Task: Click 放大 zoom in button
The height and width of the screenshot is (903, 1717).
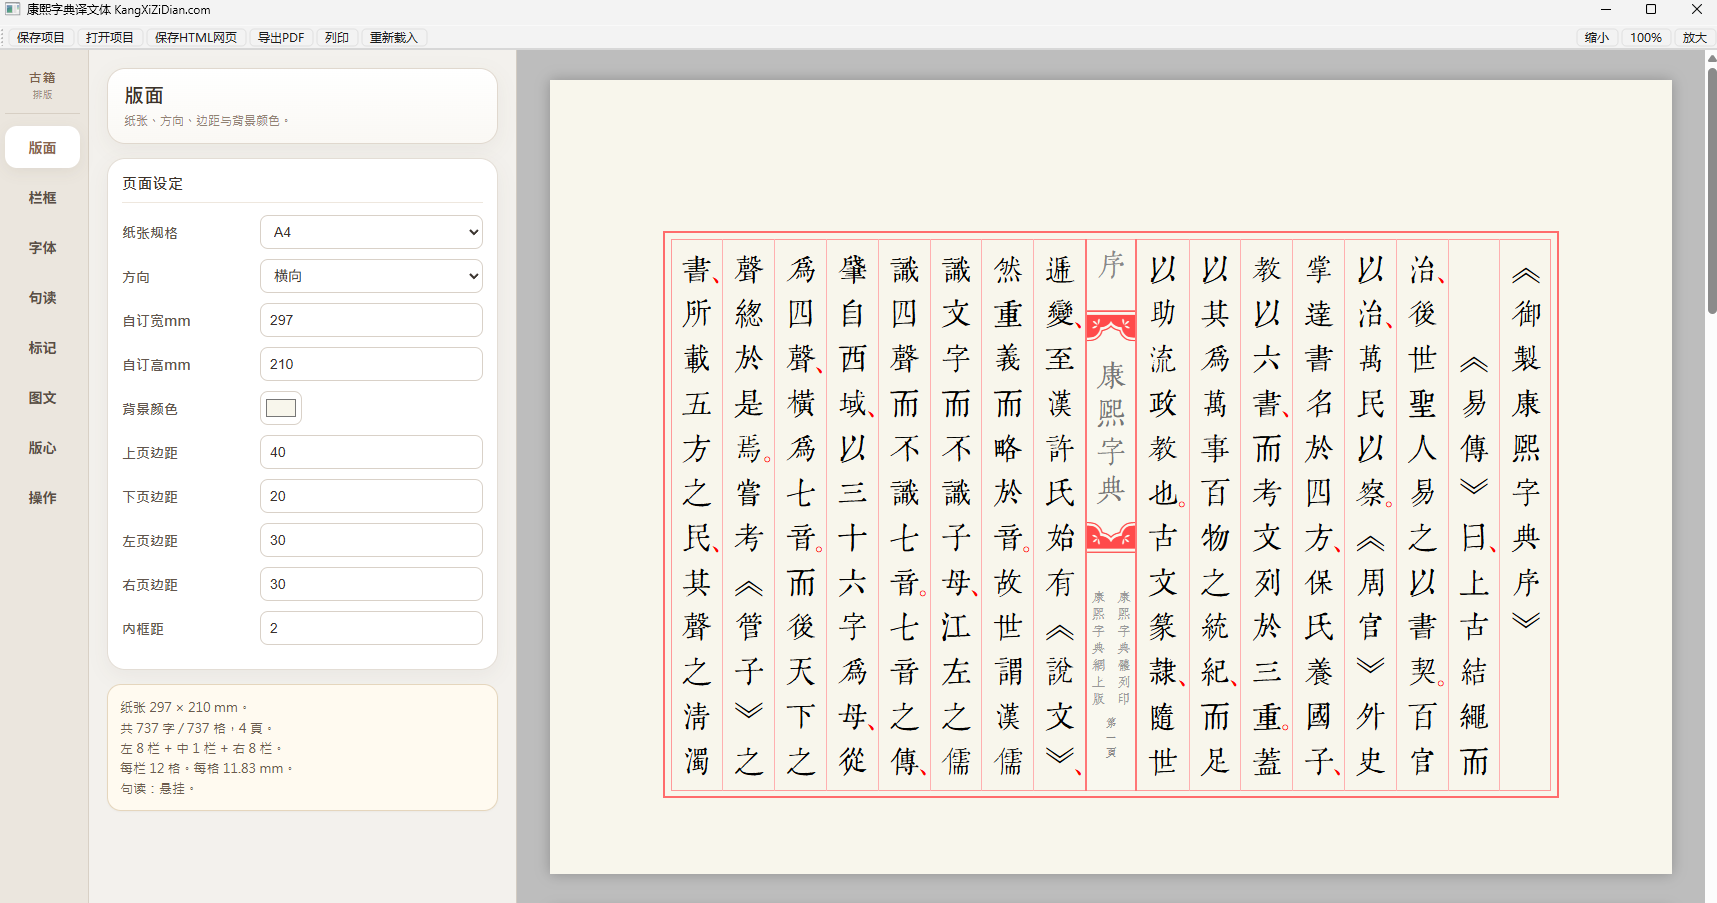Action: (1694, 37)
